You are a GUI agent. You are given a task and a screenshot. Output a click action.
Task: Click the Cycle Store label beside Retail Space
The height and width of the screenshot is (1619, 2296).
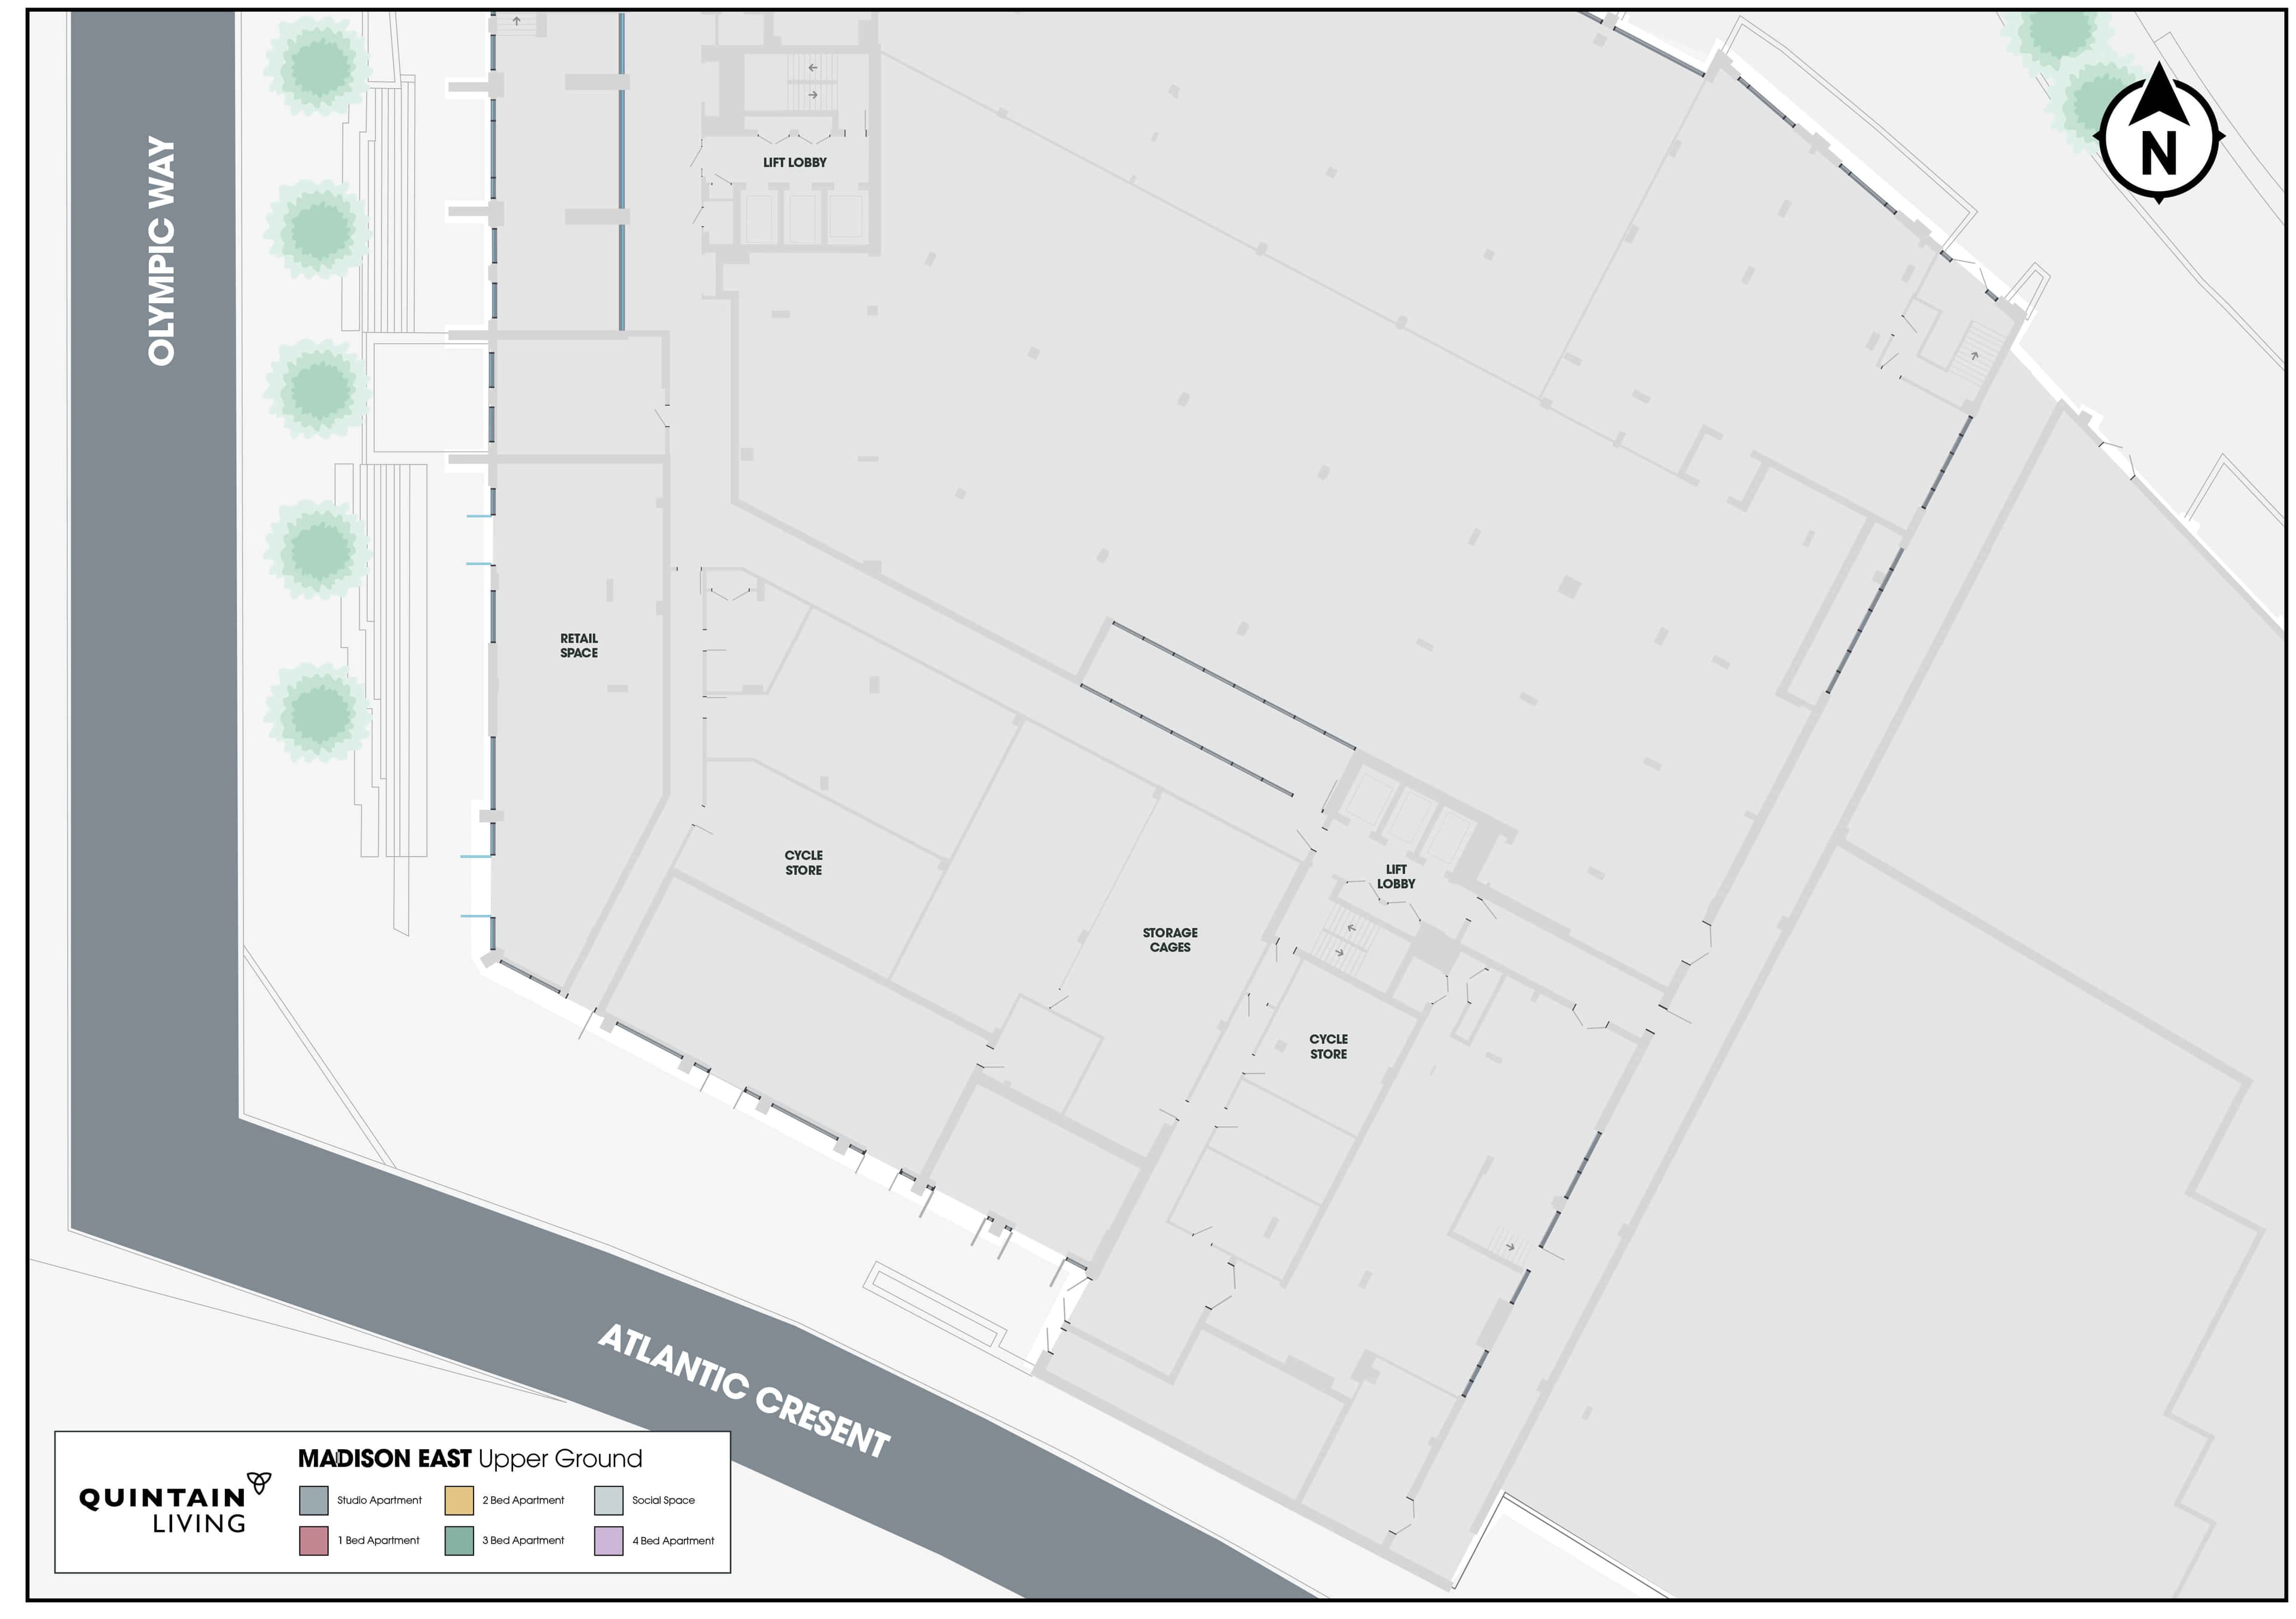click(x=803, y=862)
